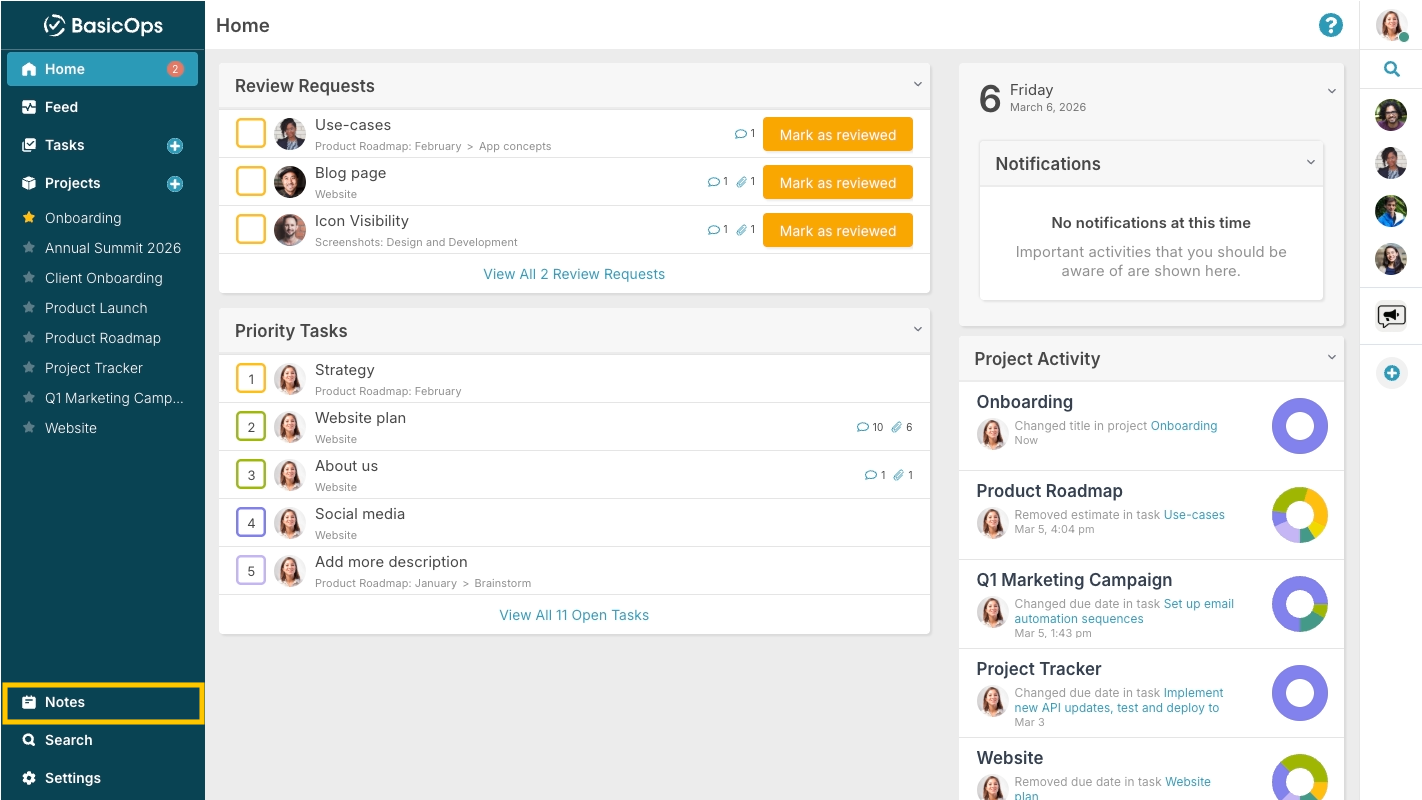This screenshot has width=1422, height=800.
Task: Open search via right panel magnifier icon
Action: [x=1391, y=69]
